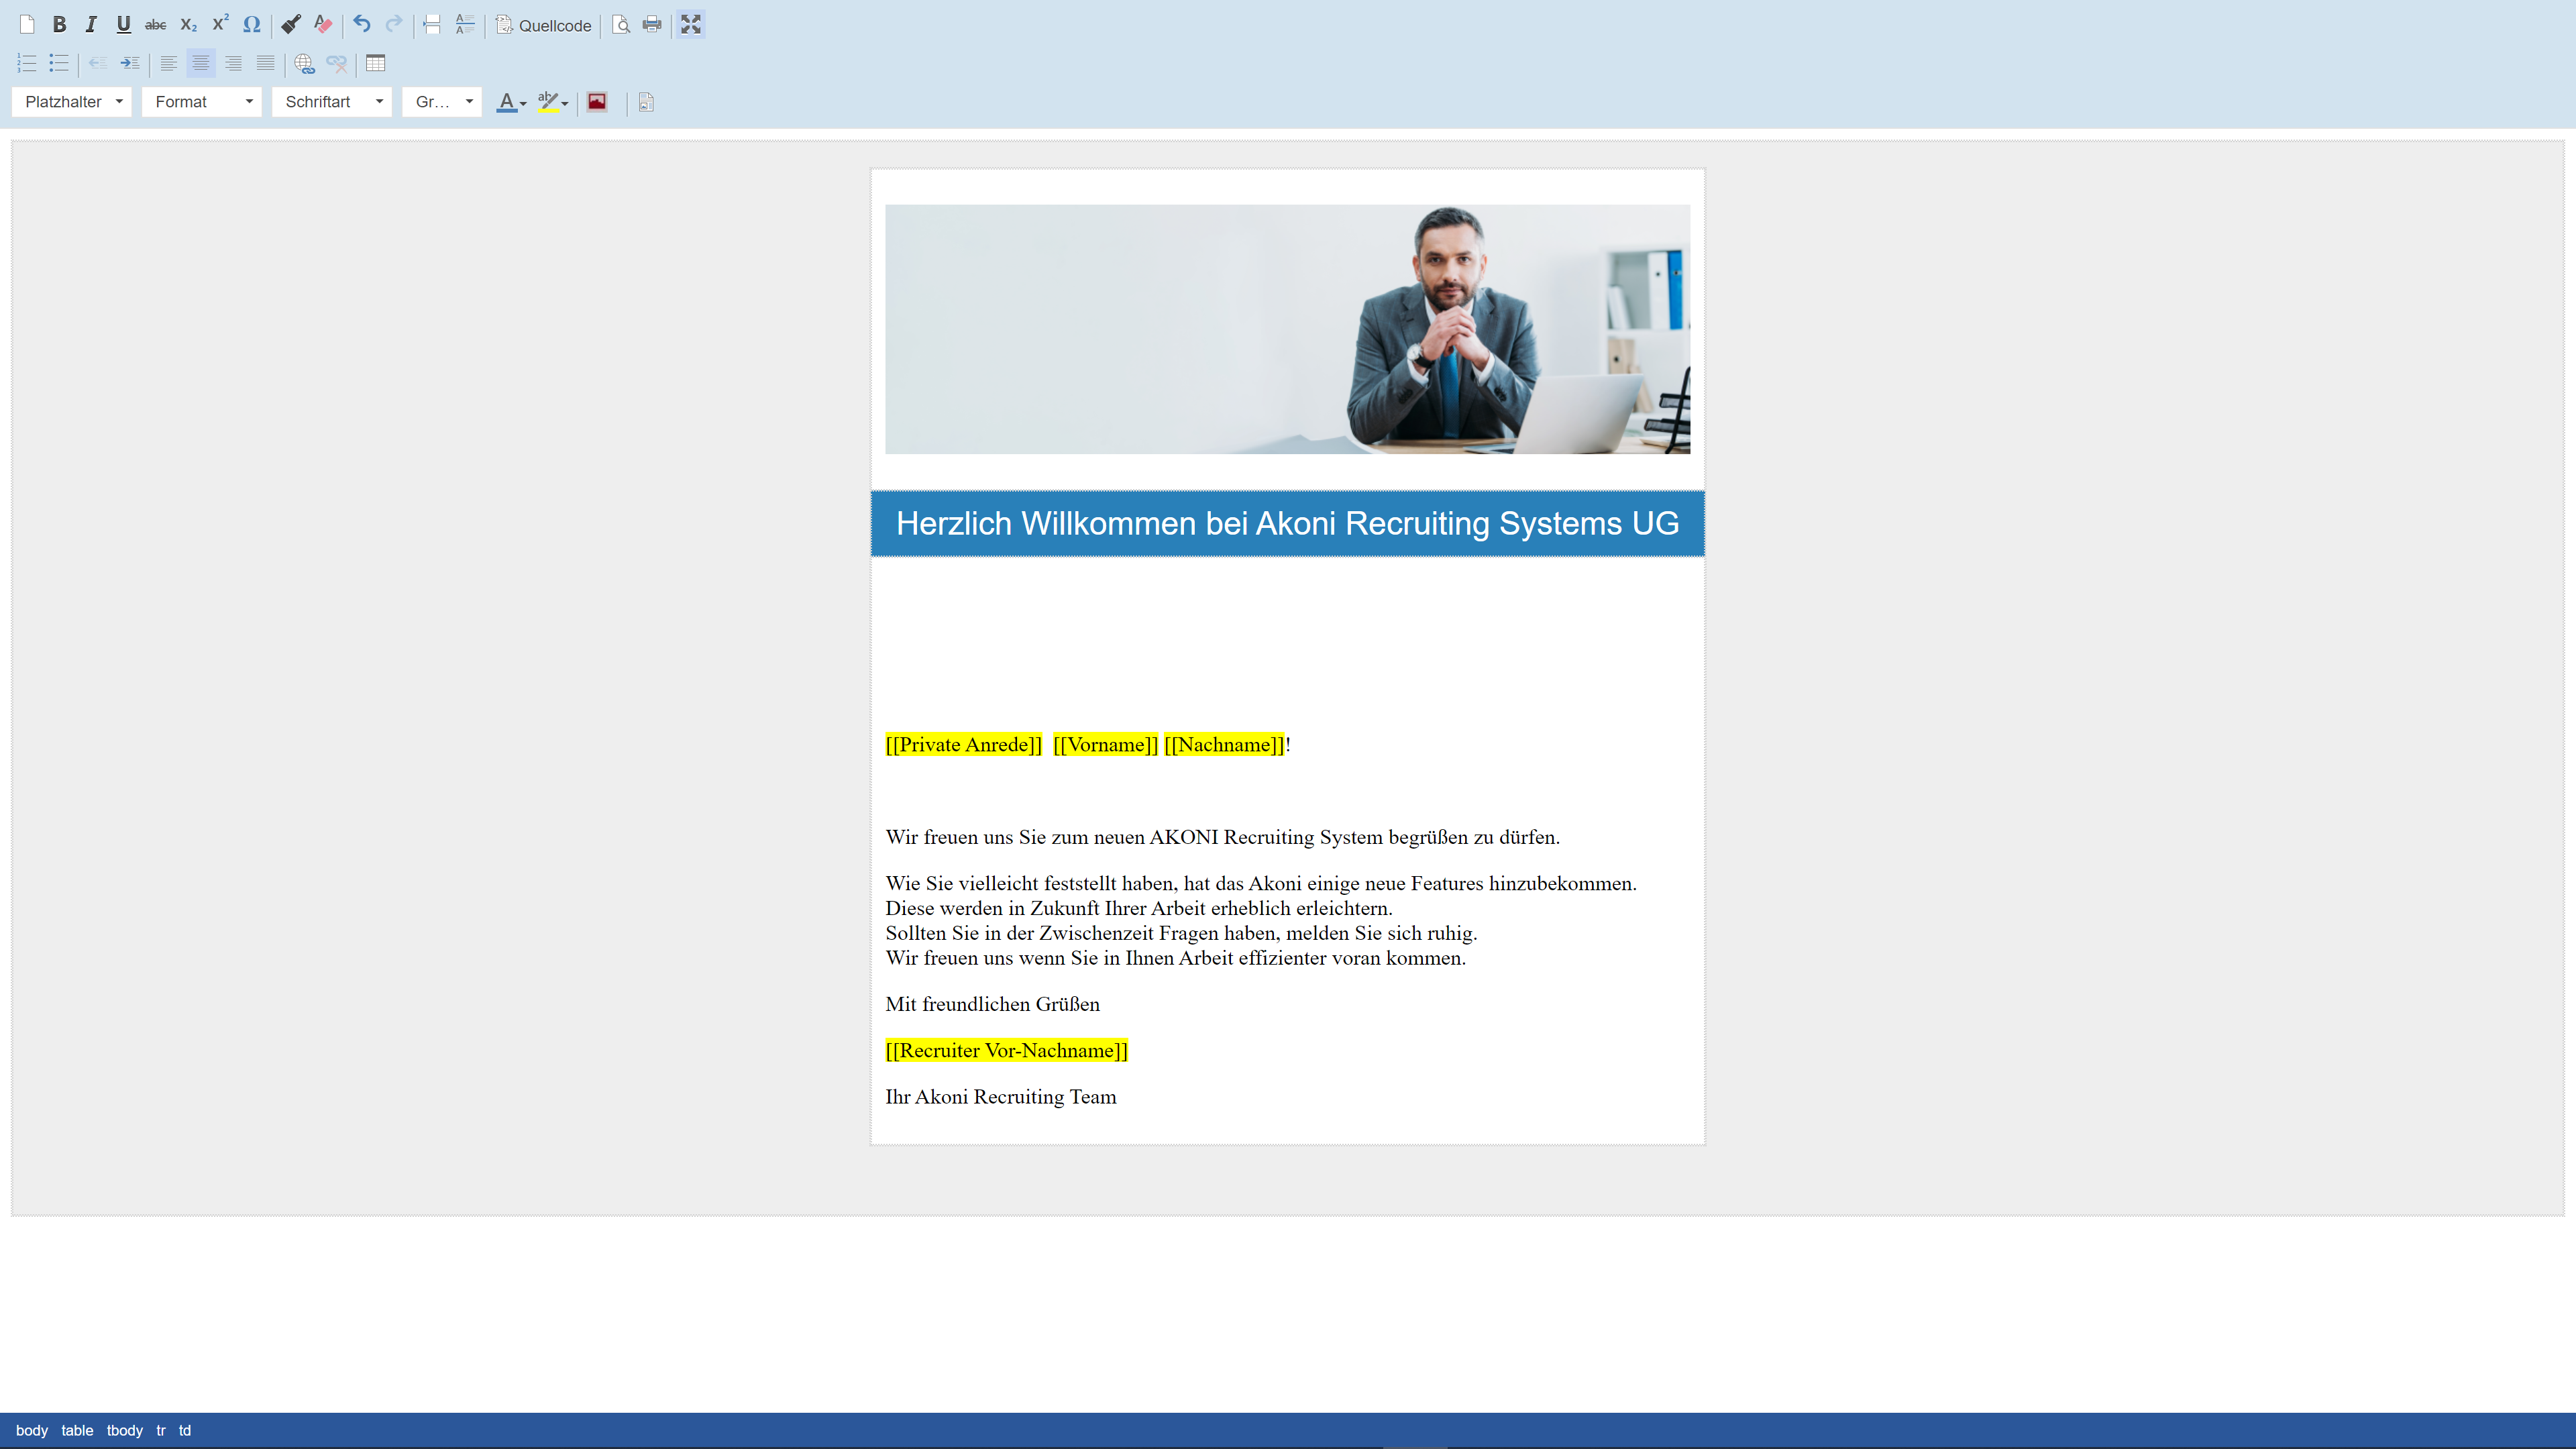The image size is (2576, 1449).
Task: Open the font size Gr… dropdown
Action: (442, 102)
